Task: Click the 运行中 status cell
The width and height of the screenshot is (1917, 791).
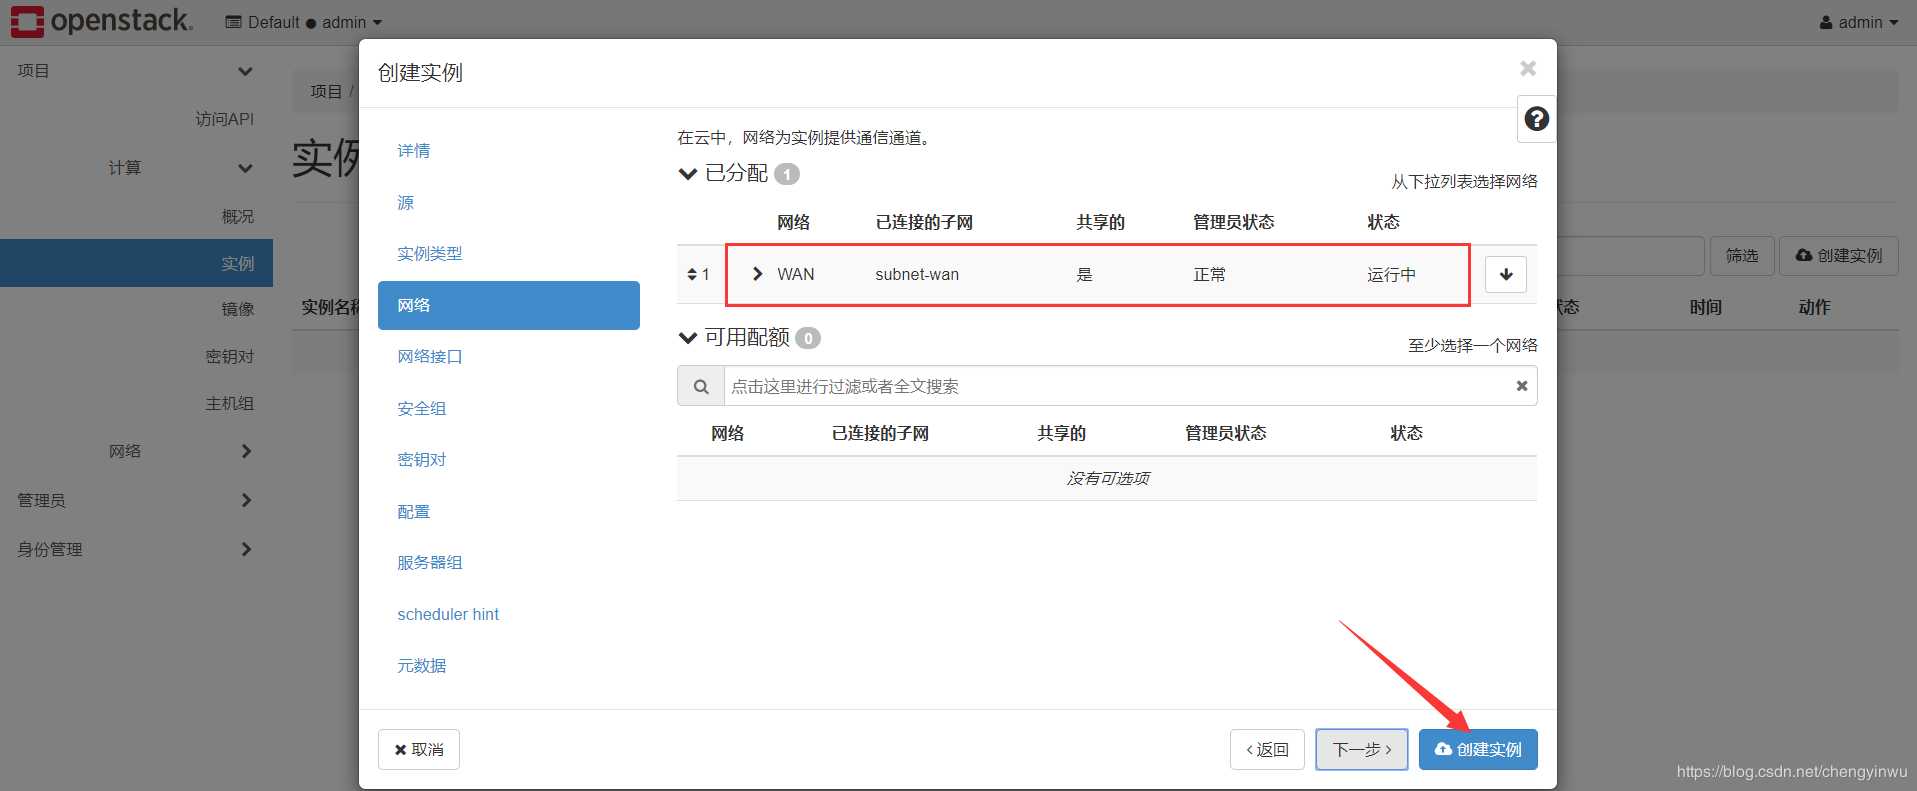Action: [x=1391, y=274]
